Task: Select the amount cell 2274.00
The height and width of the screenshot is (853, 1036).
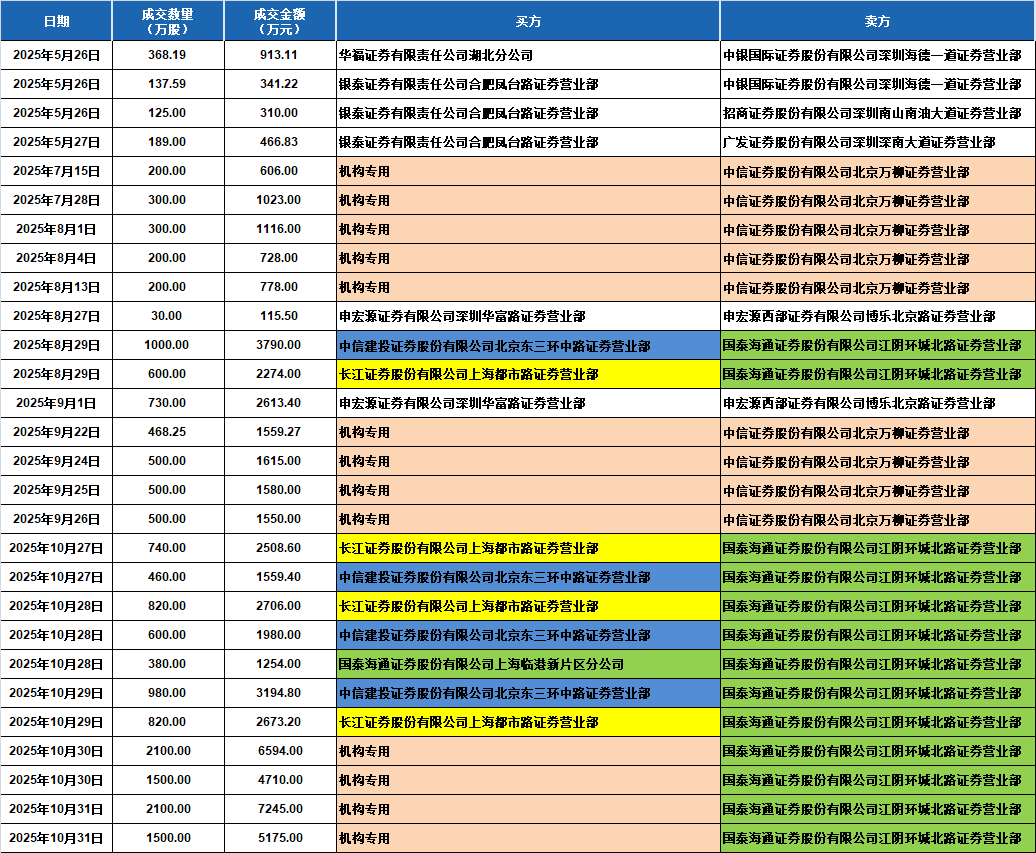Action: coord(280,374)
